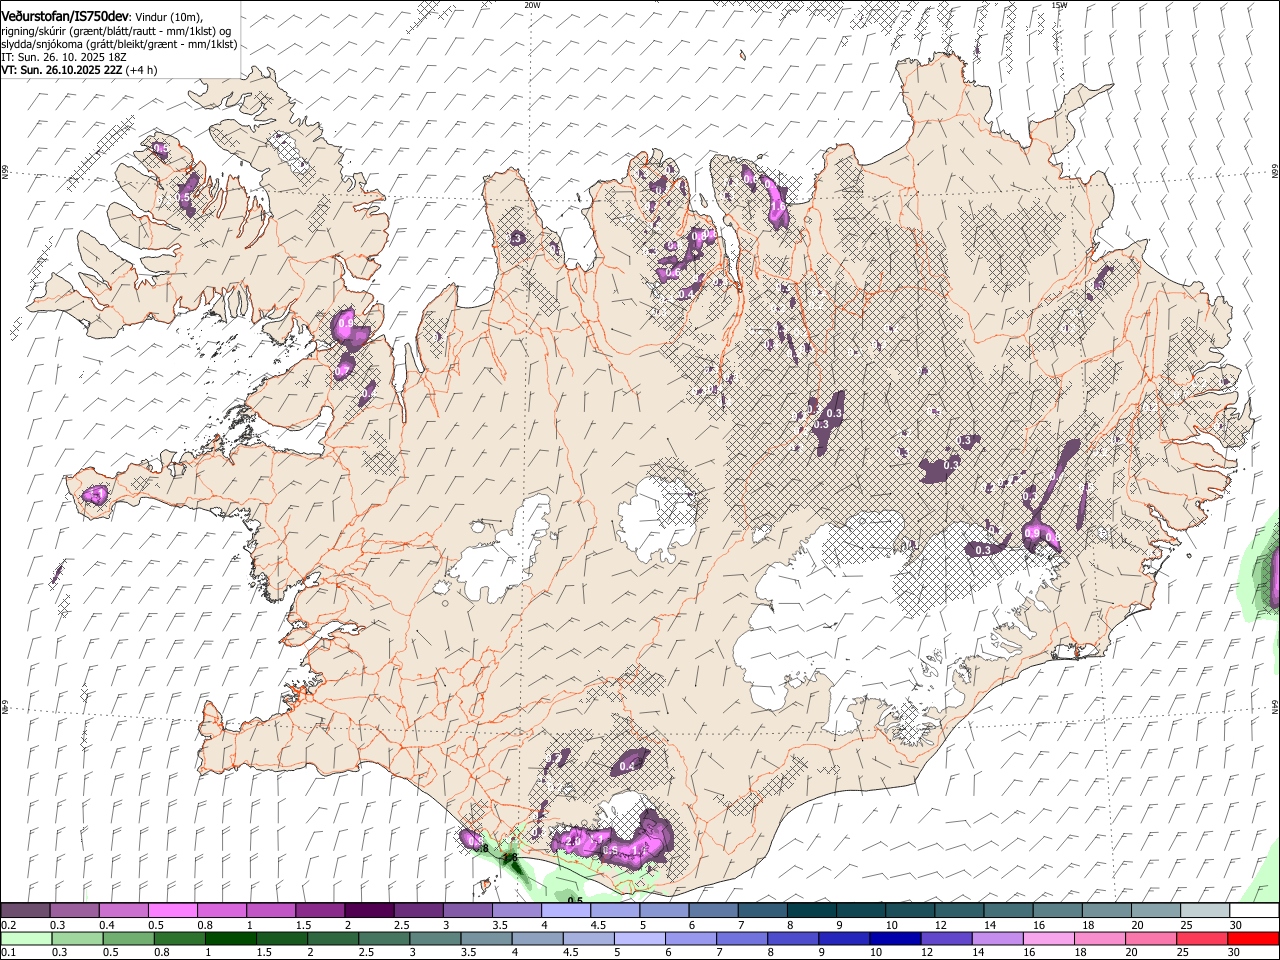Pick the bright red 30 rain legend swatch
1280x960 pixels.
pyautogui.click(x=1253, y=939)
